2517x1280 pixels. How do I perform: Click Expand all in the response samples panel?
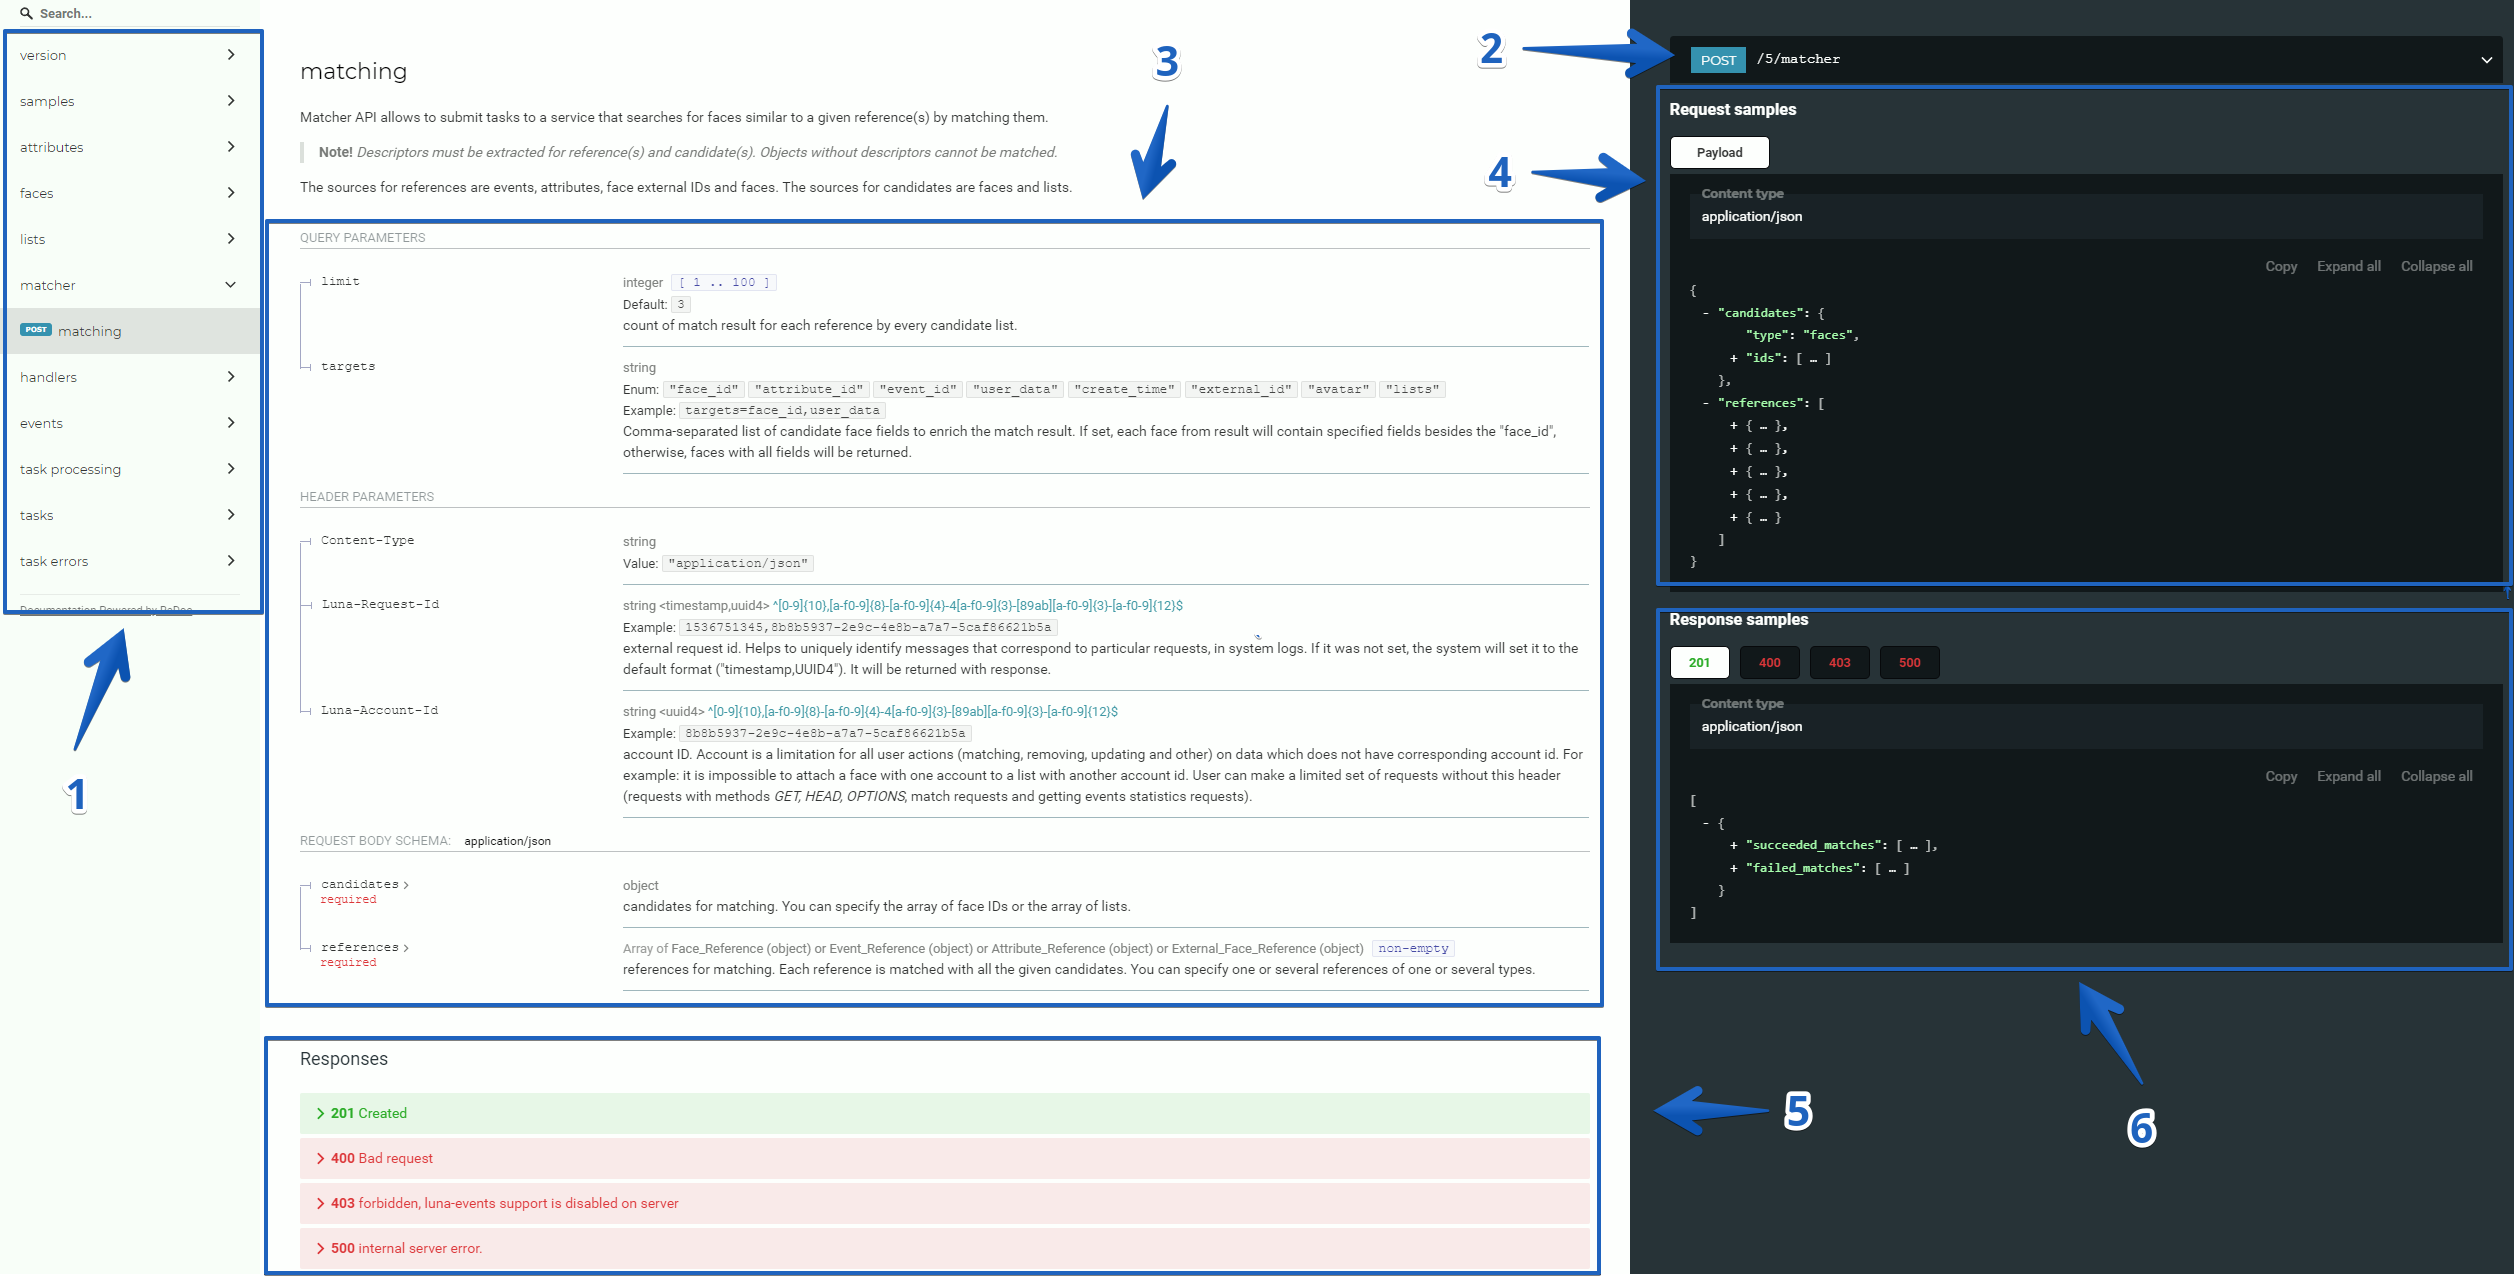point(2348,776)
